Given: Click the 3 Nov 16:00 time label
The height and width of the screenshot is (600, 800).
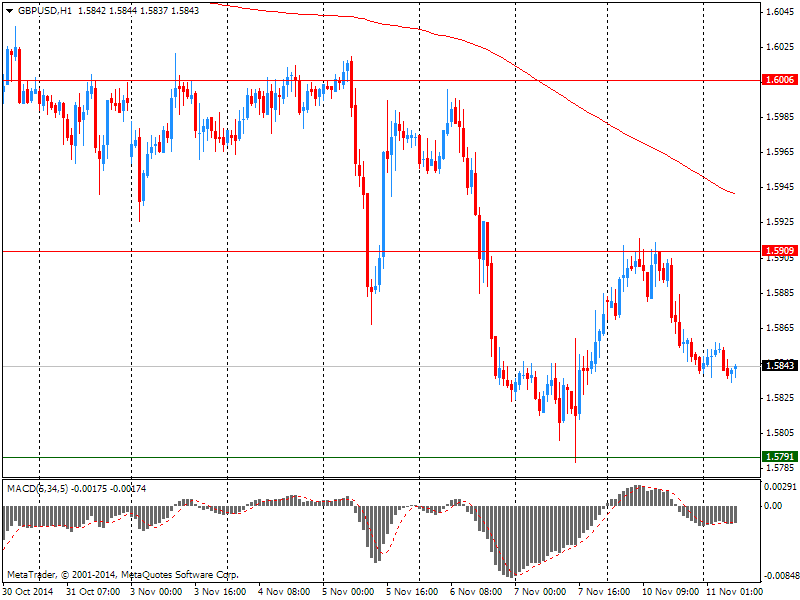Looking at the screenshot, I should coord(219,592).
